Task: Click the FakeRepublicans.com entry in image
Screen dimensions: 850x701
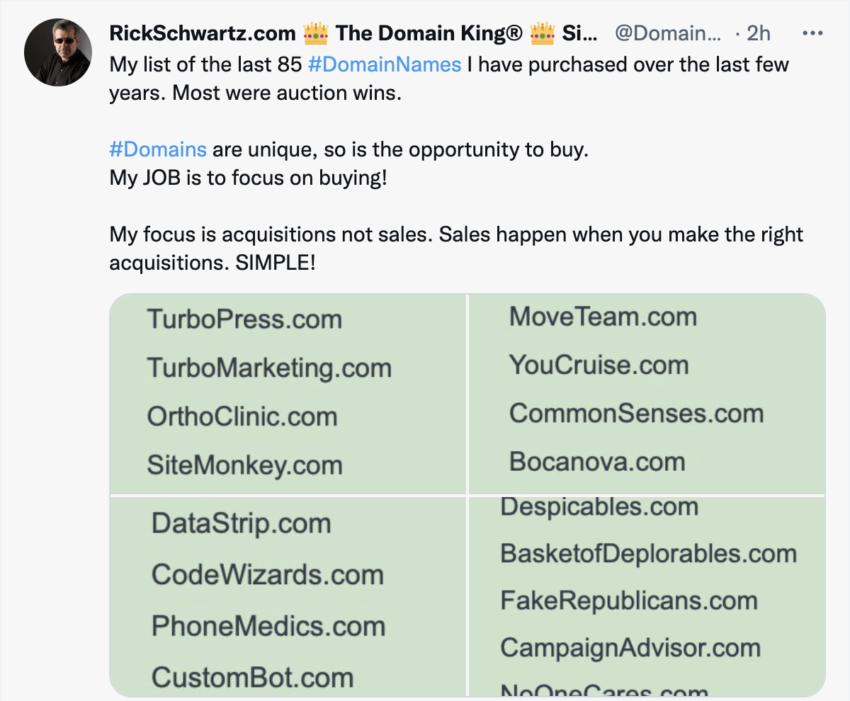Action: [629, 601]
